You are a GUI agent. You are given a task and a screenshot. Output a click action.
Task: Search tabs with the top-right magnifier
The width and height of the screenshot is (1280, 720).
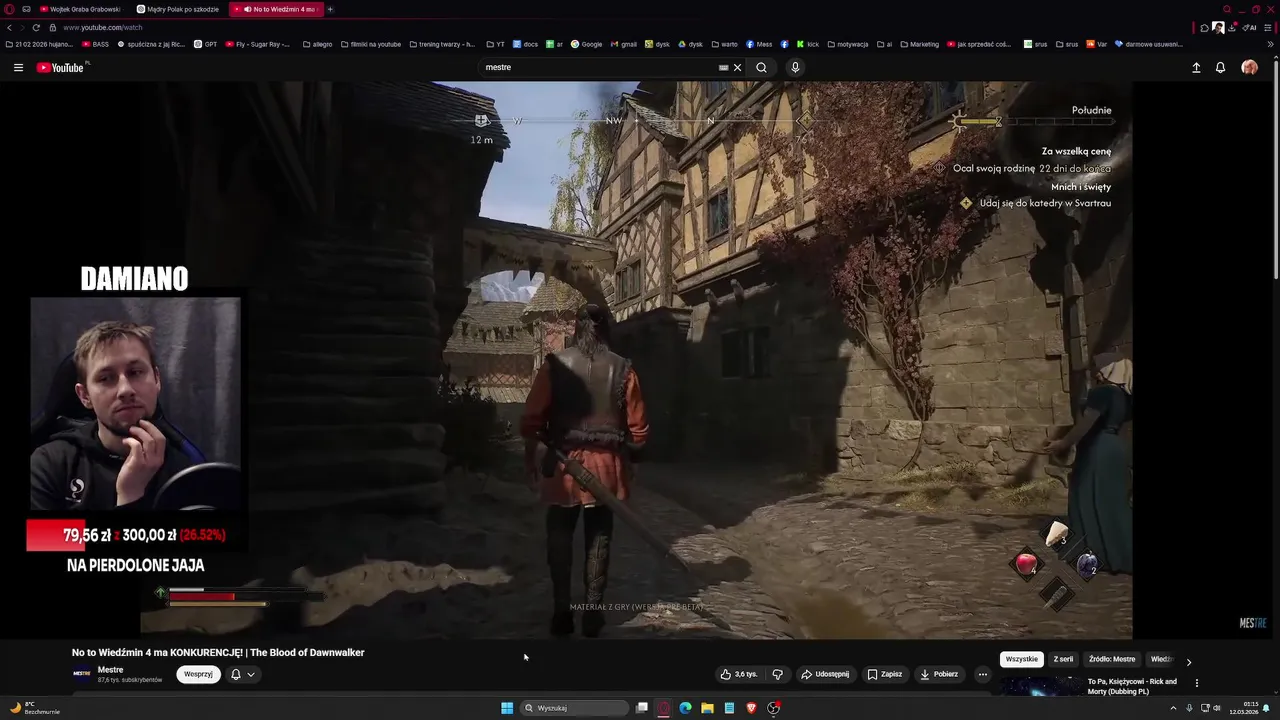click(x=1227, y=9)
